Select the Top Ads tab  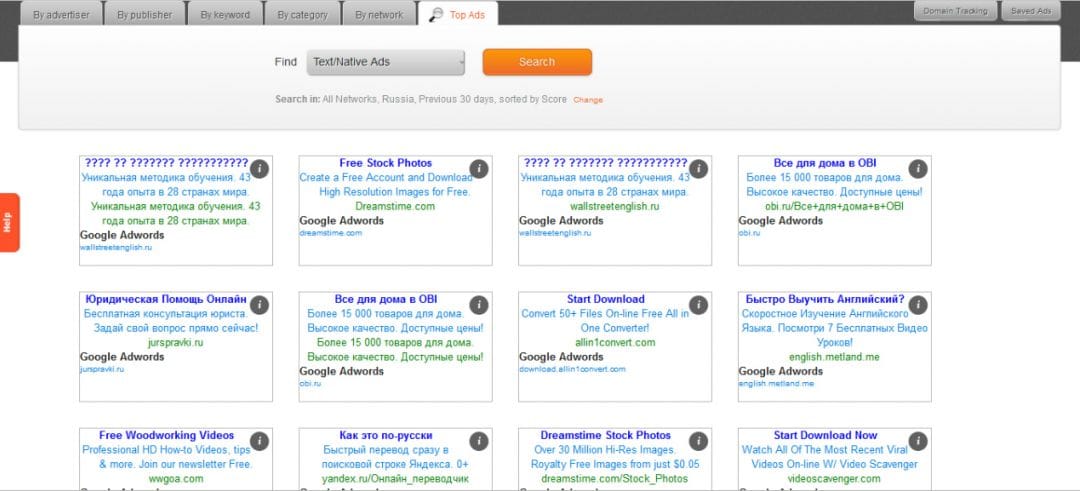click(x=457, y=14)
